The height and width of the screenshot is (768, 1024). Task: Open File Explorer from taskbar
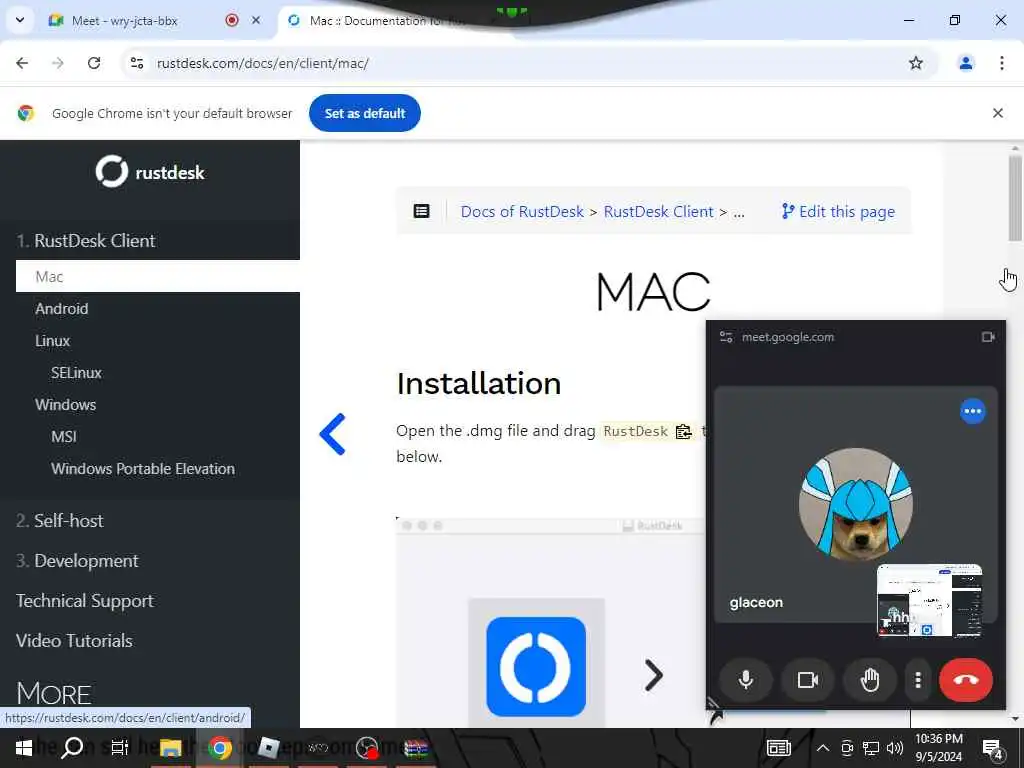170,748
